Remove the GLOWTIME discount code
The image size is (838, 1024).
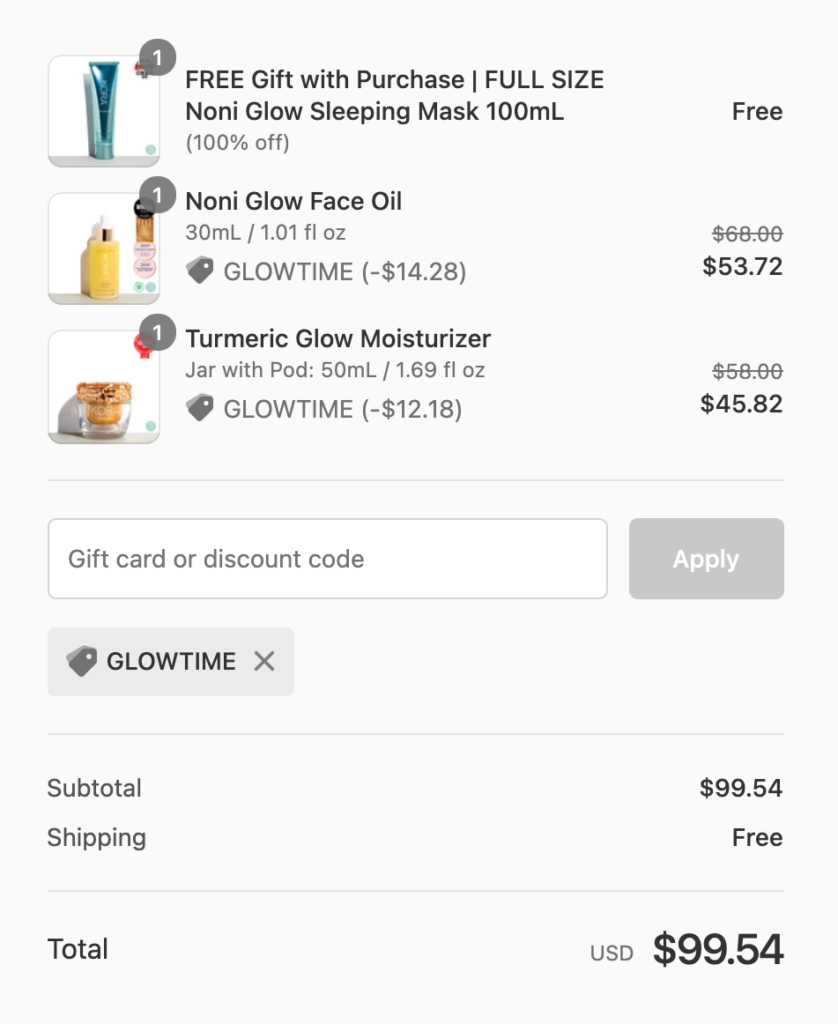264,661
